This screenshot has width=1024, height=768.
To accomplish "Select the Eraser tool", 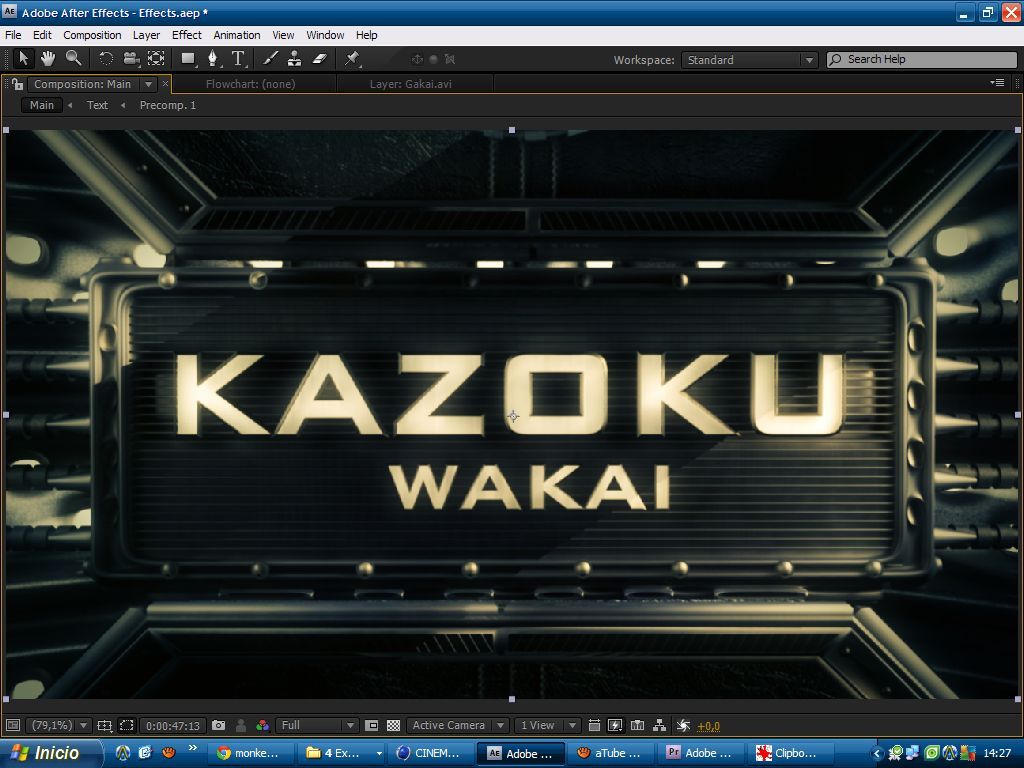I will coord(319,59).
